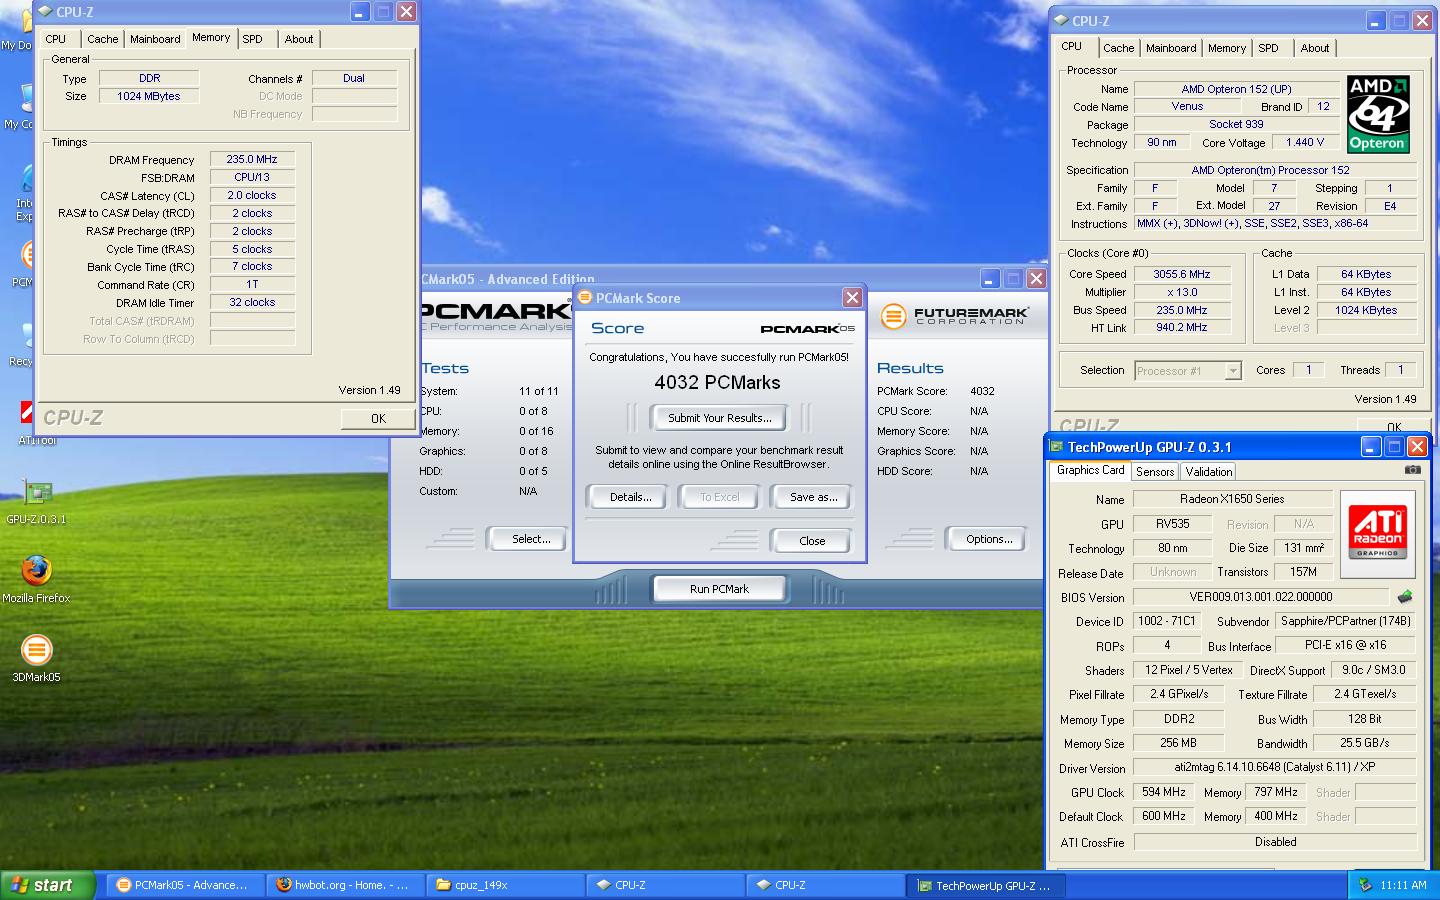
Task: Click the 4032 PCMarks score text
Action: 717,383
